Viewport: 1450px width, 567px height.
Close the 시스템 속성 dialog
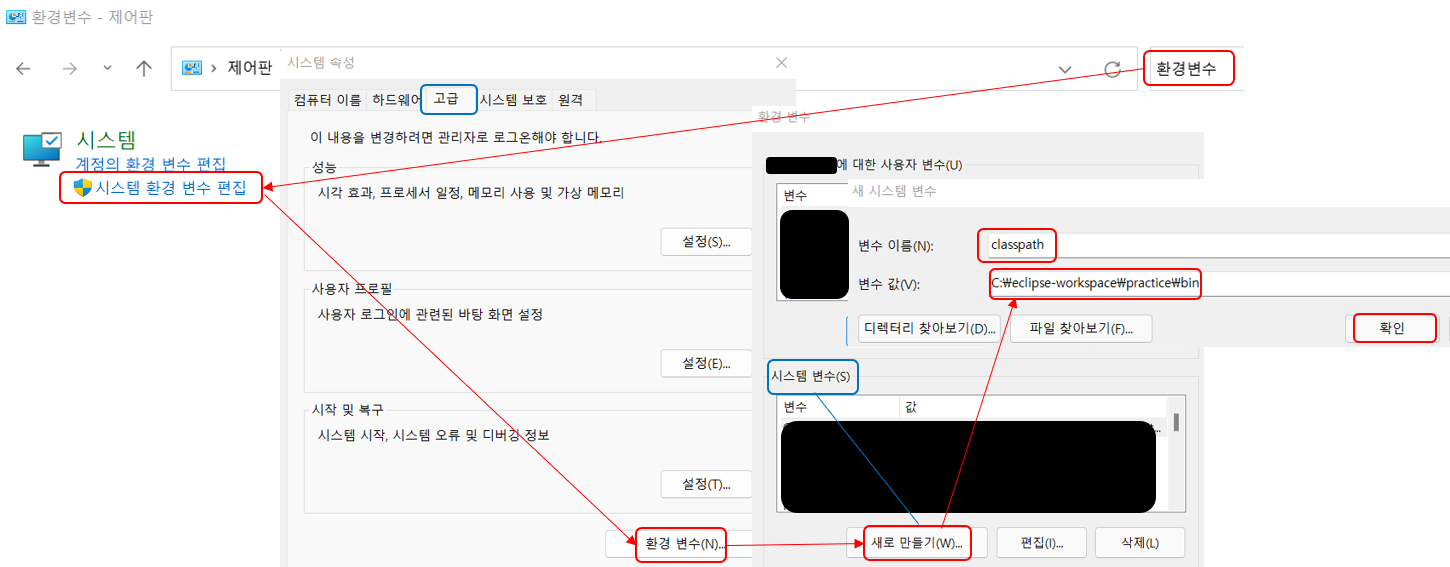tap(781, 63)
